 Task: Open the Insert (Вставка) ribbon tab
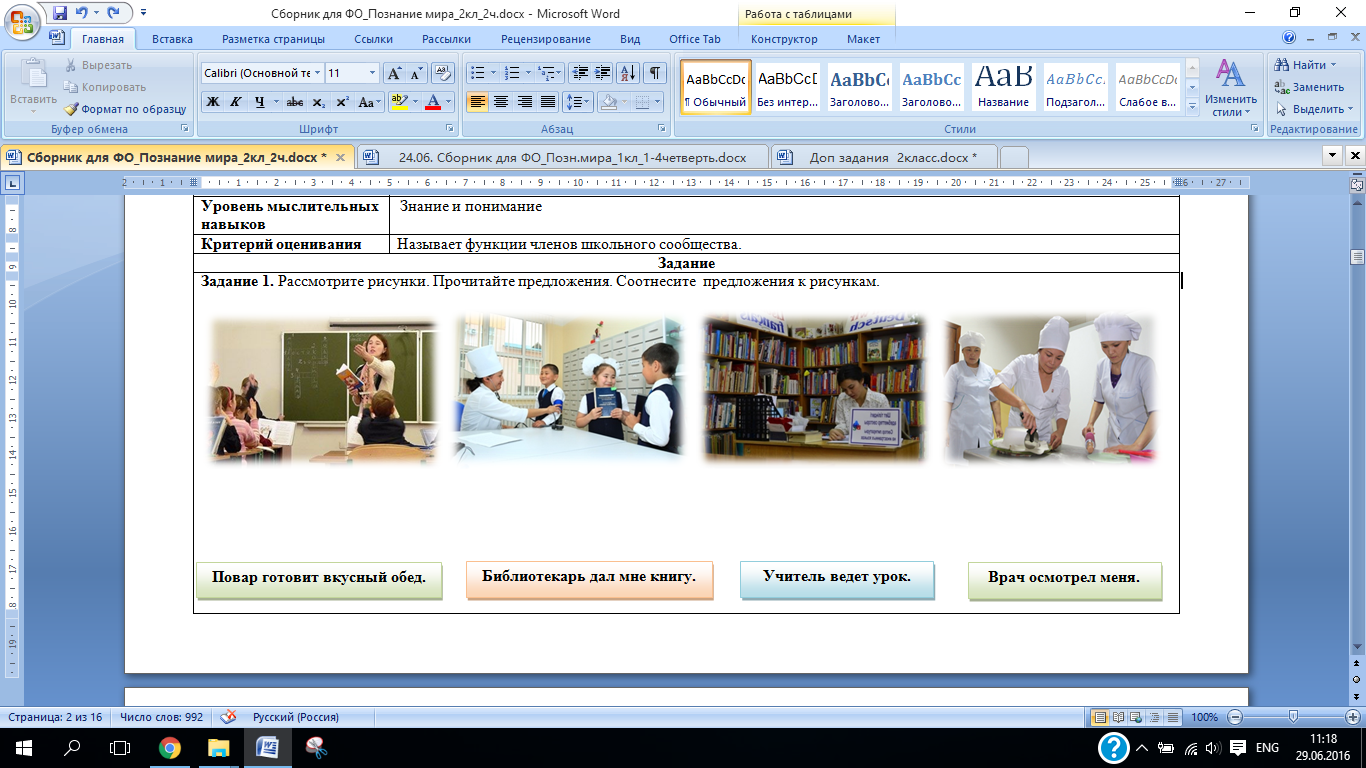[x=172, y=39]
